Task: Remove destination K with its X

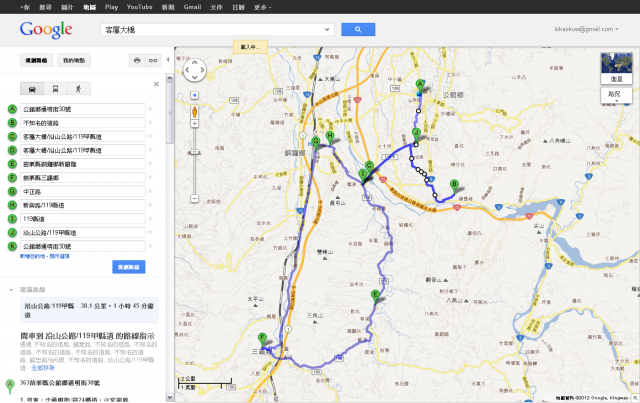Action: point(150,246)
